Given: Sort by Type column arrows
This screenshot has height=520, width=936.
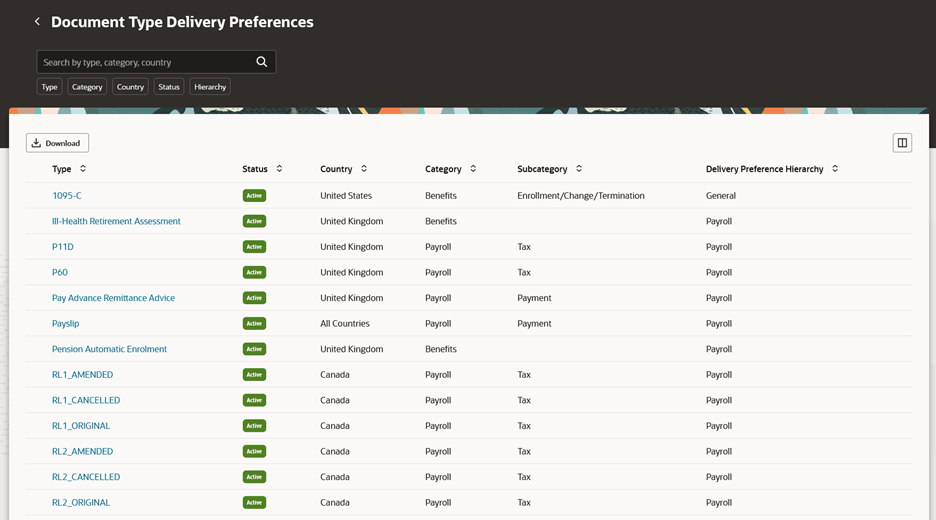Looking at the screenshot, I should coord(83,169).
